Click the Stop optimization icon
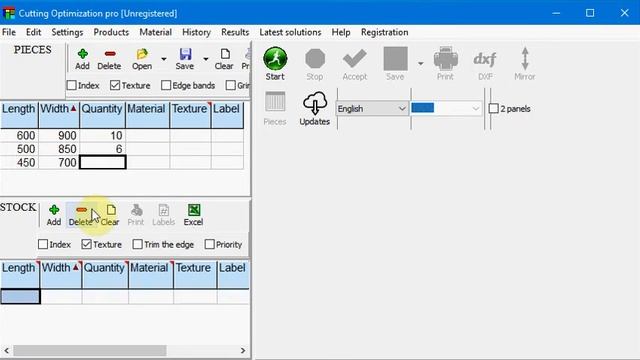This screenshot has width=640, height=360. (315, 63)
